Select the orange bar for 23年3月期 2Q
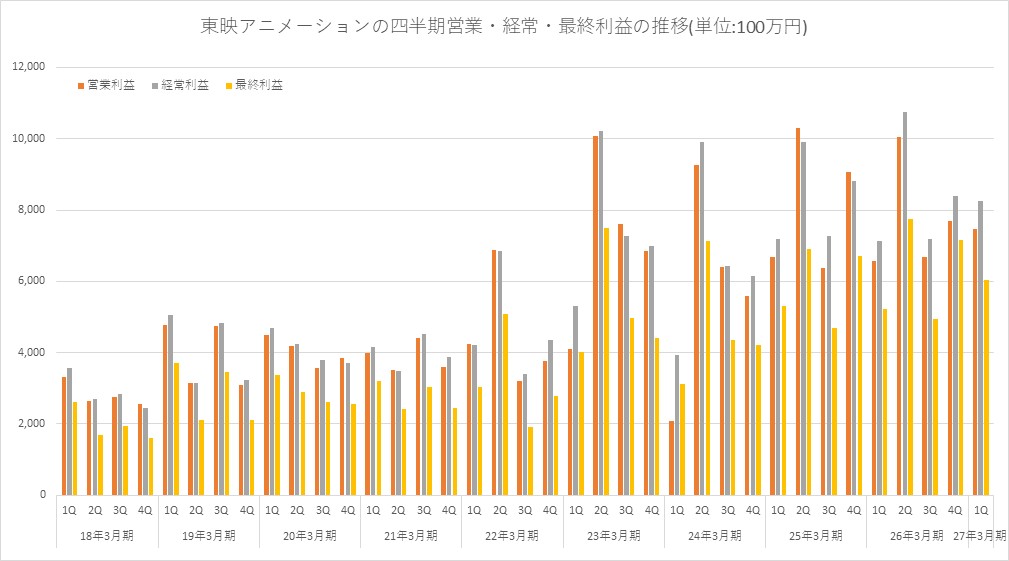The width and height of the screenshot is (1009, 561). (595, 315)
